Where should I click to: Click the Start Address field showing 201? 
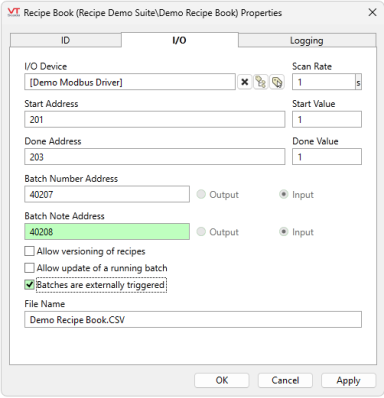[155, 119]
